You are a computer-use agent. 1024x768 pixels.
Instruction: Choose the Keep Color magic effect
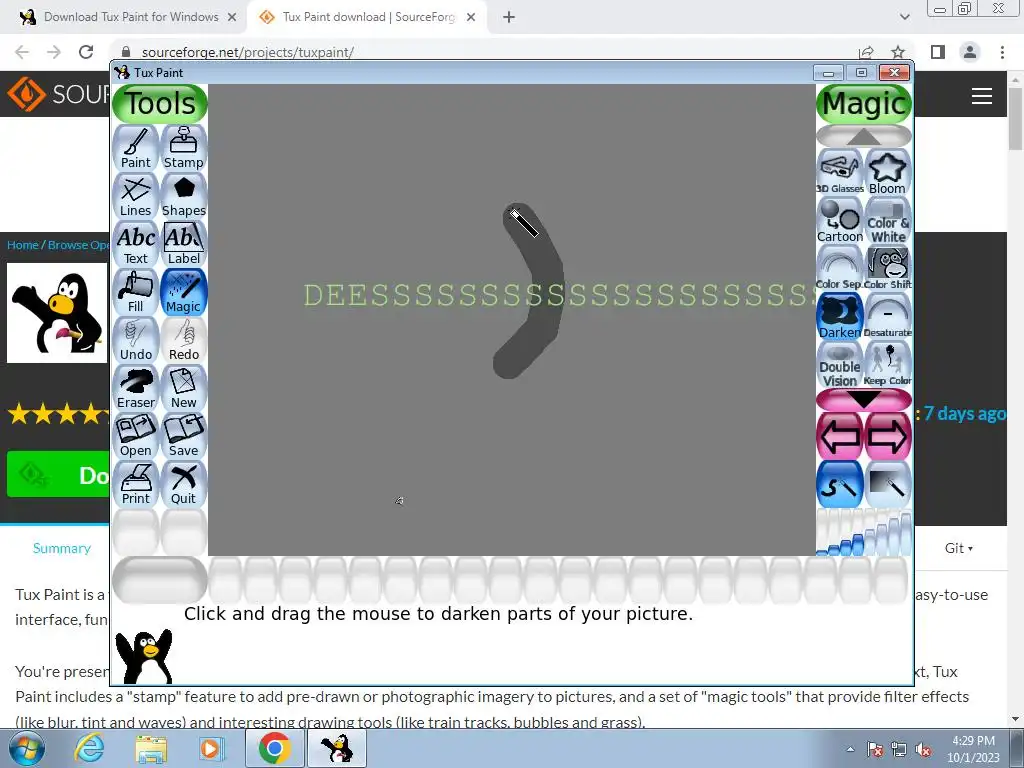pyautogui.click(x=888, y=364)
